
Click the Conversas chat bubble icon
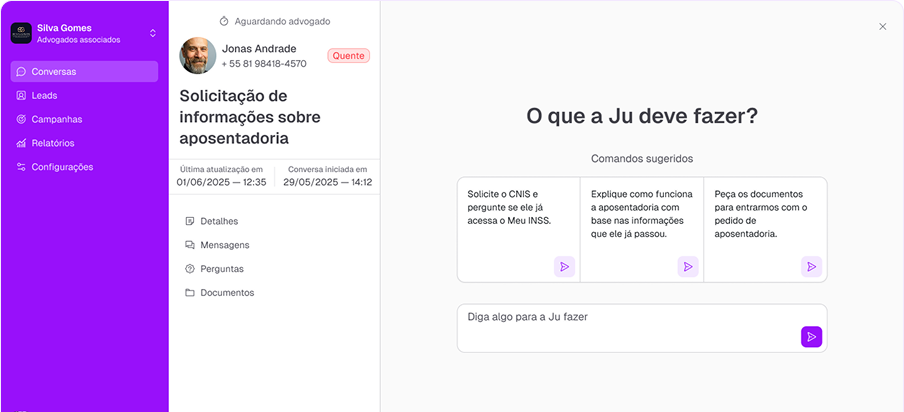coord(21,71)
